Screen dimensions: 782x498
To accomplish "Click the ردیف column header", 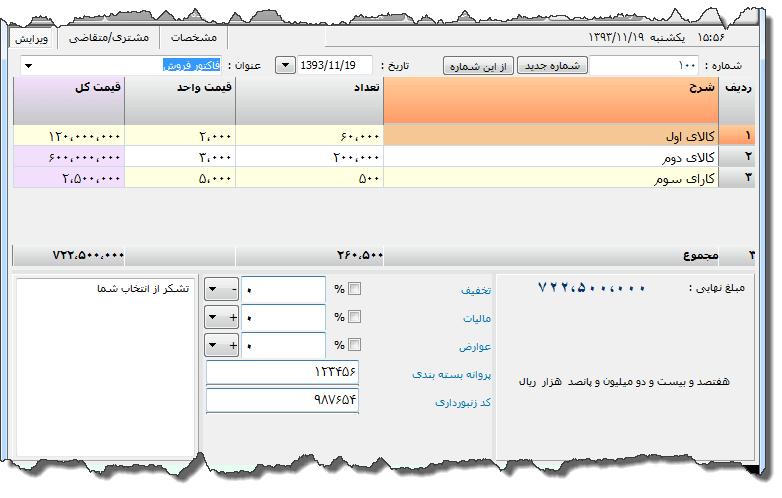I will (x=737, y=101).
